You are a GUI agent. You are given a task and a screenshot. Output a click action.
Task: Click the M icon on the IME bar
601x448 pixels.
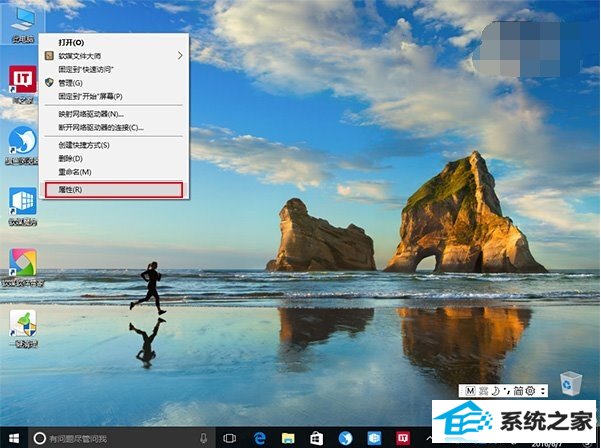pos(470,391)
